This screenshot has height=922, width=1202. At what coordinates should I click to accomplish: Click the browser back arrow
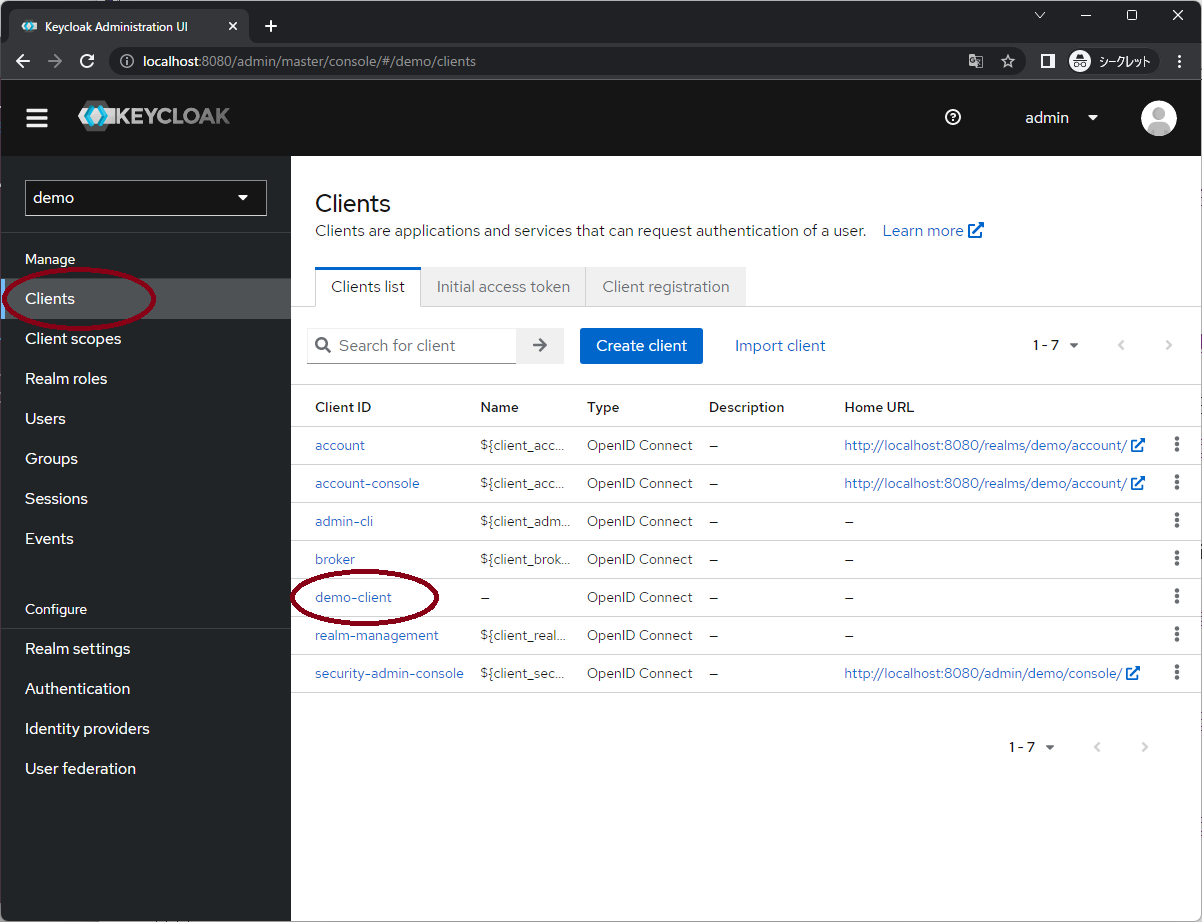[23, 61]
